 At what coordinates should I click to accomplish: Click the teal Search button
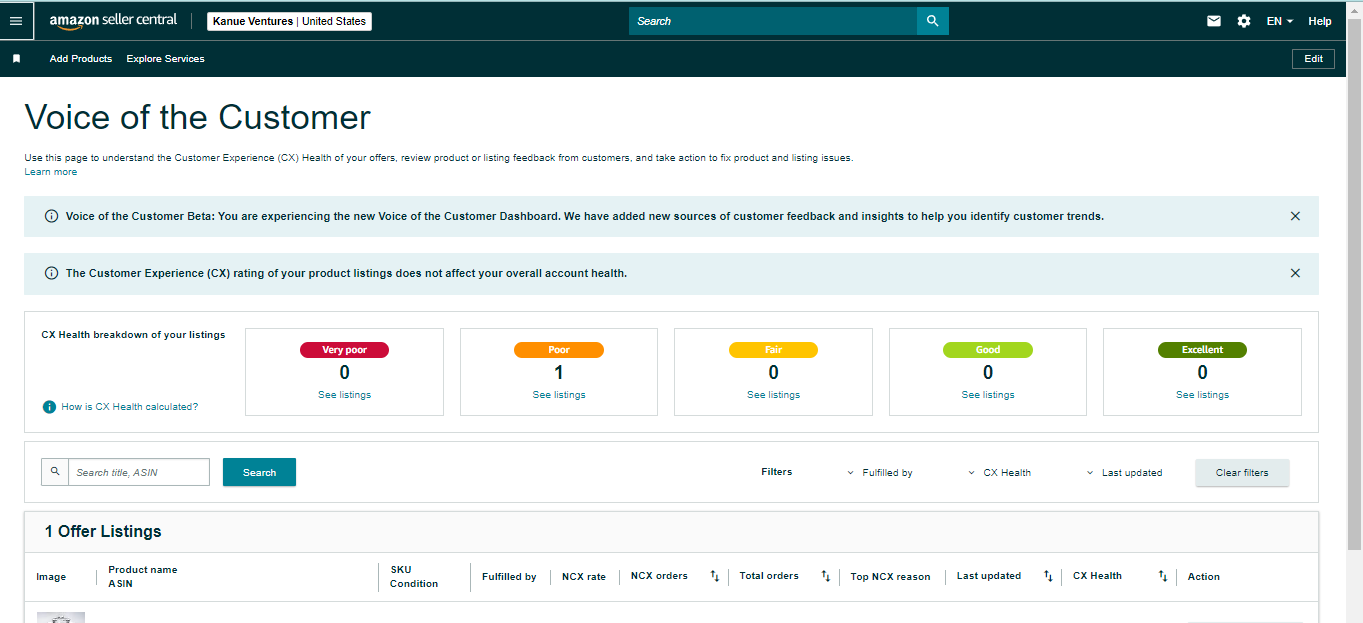(259, 472)
